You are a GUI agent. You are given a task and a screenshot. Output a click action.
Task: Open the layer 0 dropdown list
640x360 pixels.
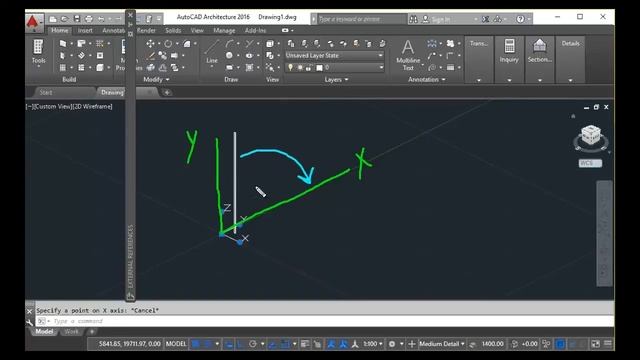click(x=381, y=68)
